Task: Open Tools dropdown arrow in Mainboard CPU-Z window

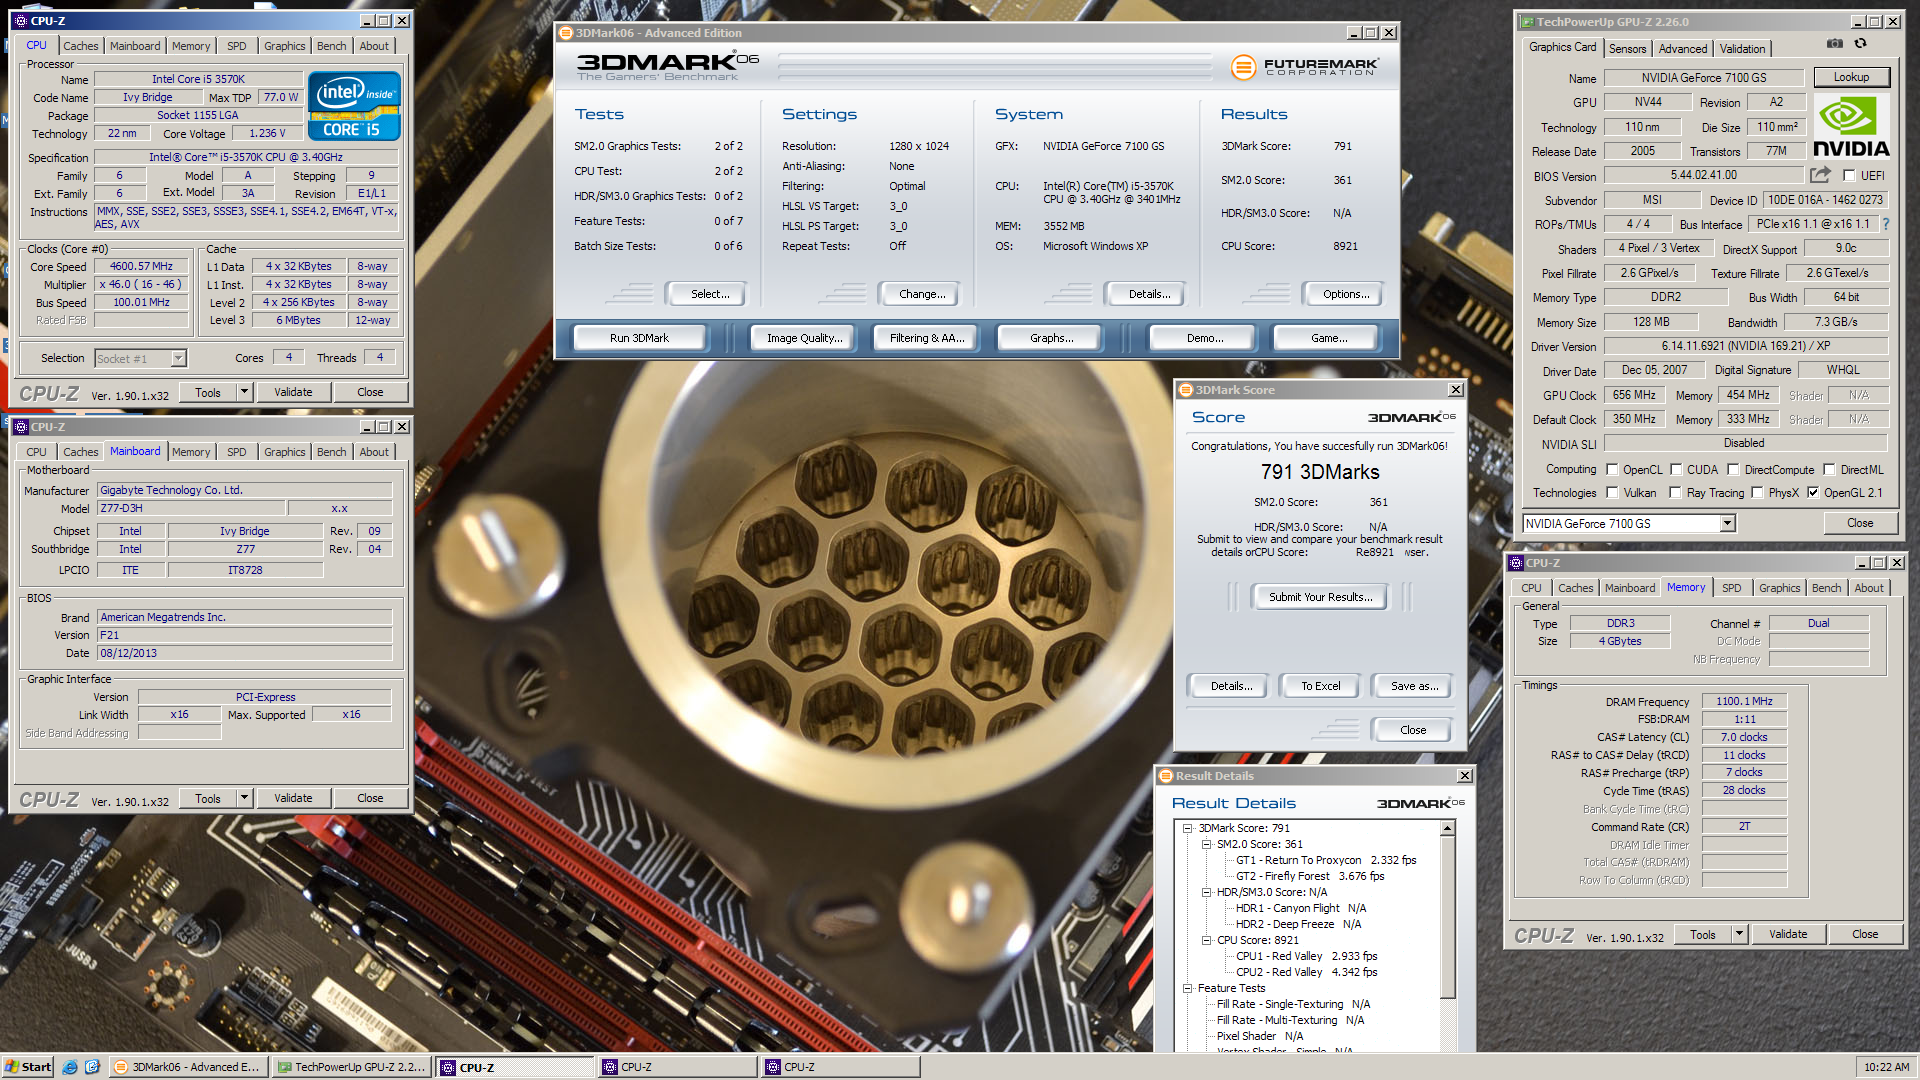Action: tap(243, 798)
